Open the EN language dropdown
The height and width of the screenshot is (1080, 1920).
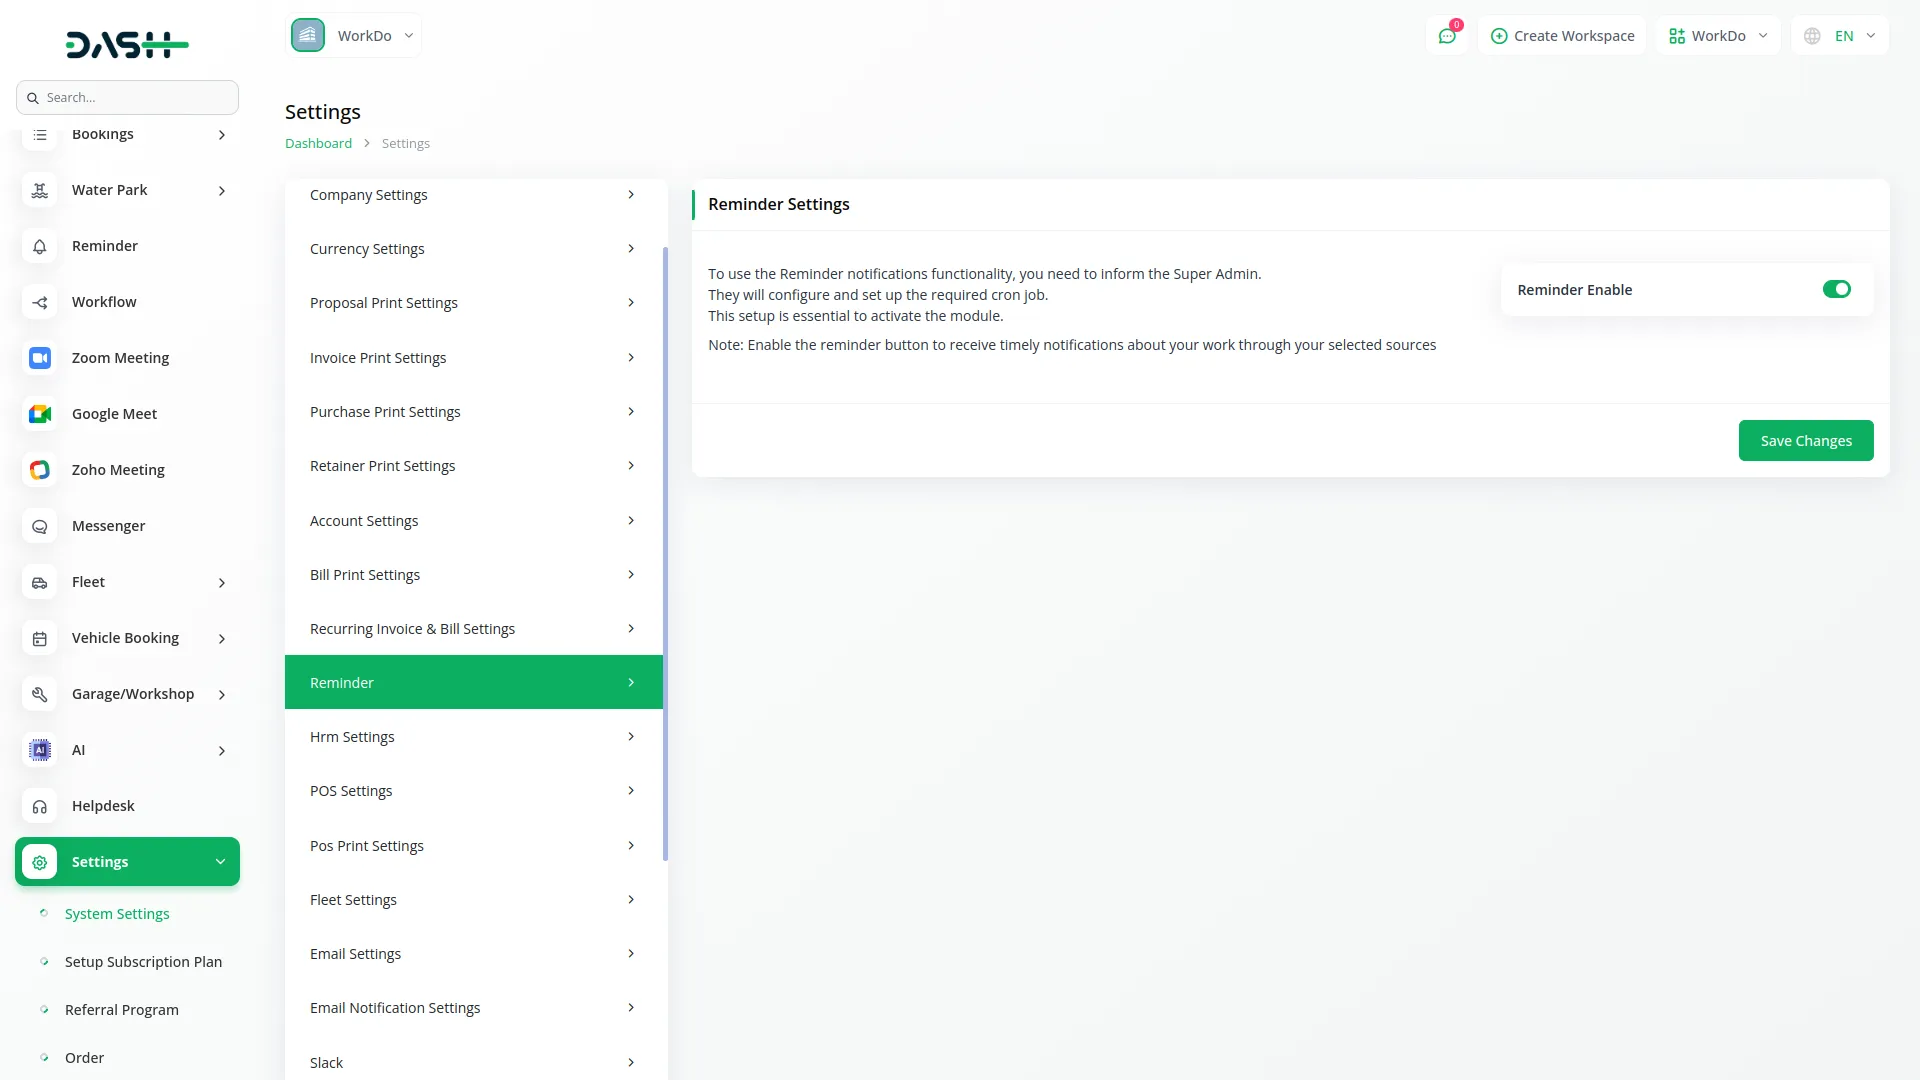(x=1841, y=36)
